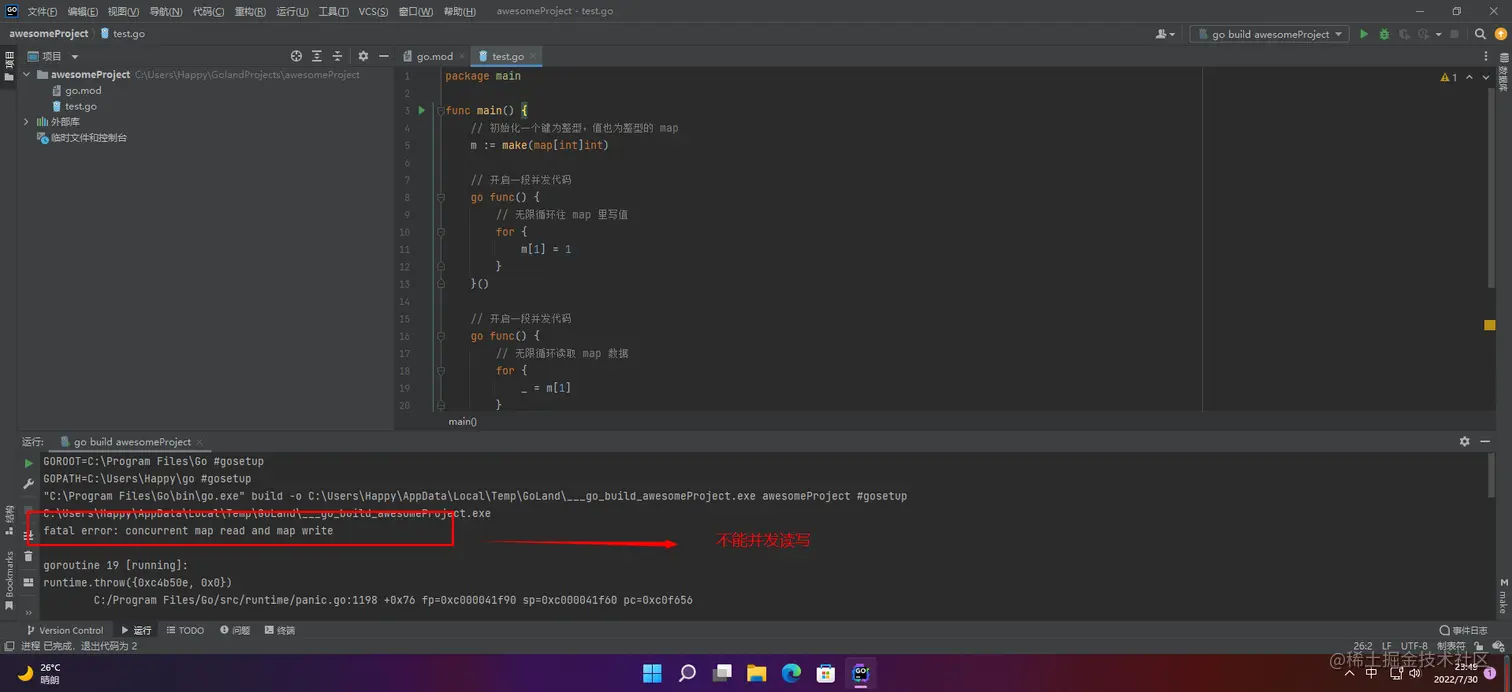Click Collapse All in Project panel

coord(337,56)
